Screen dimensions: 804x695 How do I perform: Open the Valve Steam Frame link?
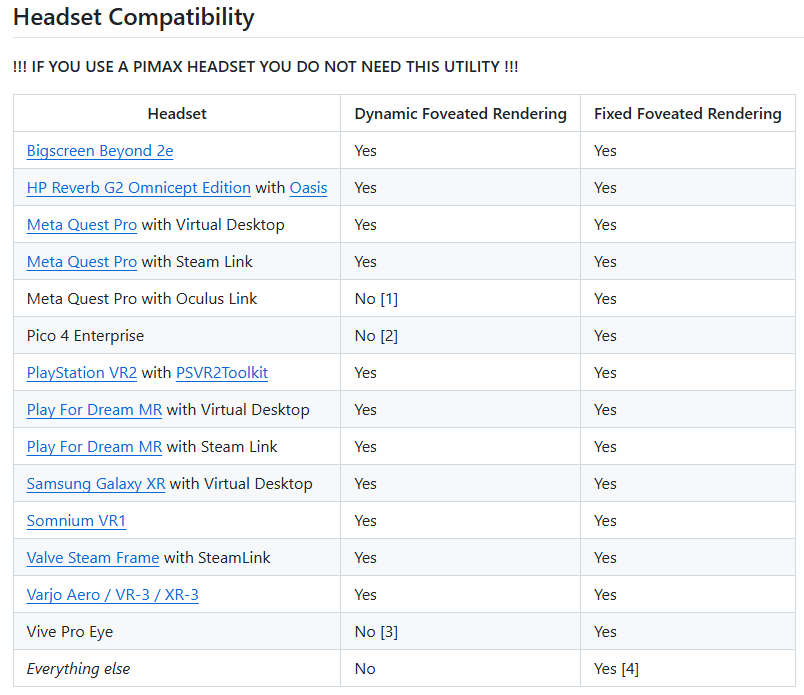tap(93, 558)
